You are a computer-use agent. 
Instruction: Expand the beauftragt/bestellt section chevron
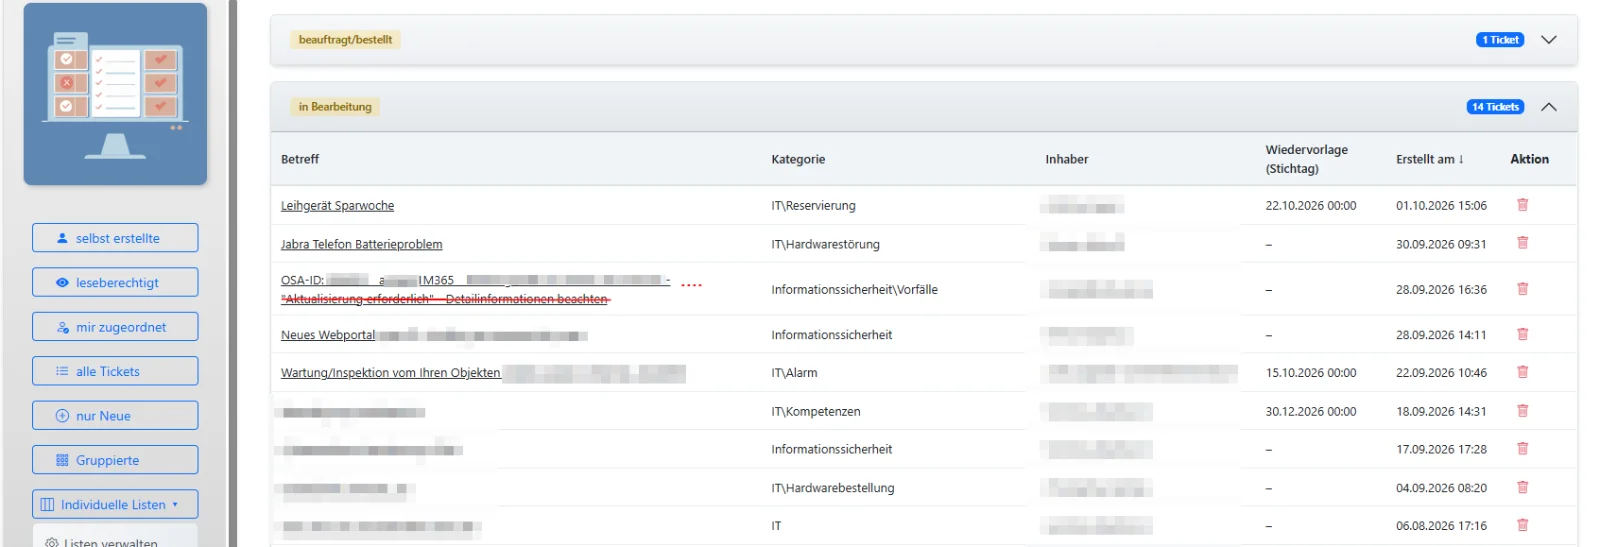pos(1548,40)
